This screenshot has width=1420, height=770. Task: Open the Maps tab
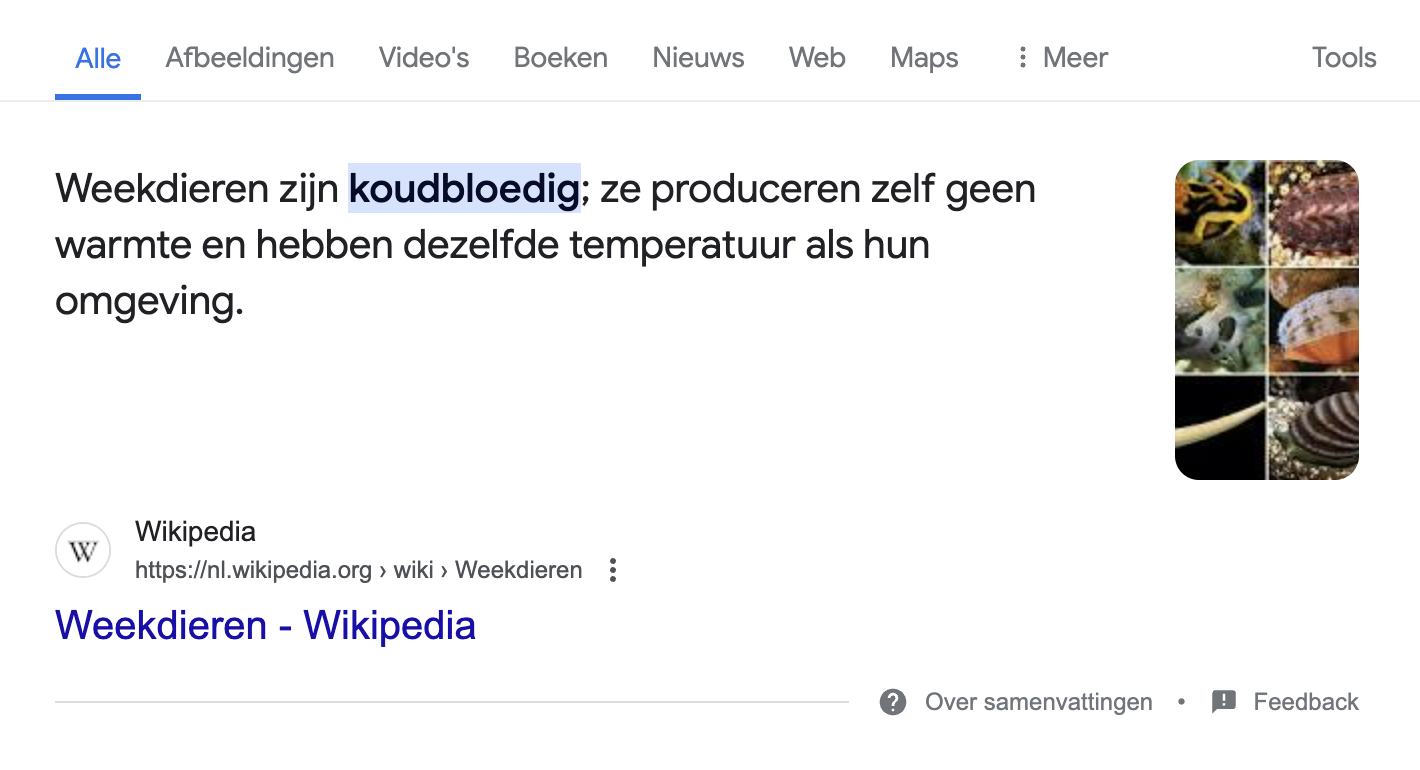pyautogui.click(x=924, y=58)
